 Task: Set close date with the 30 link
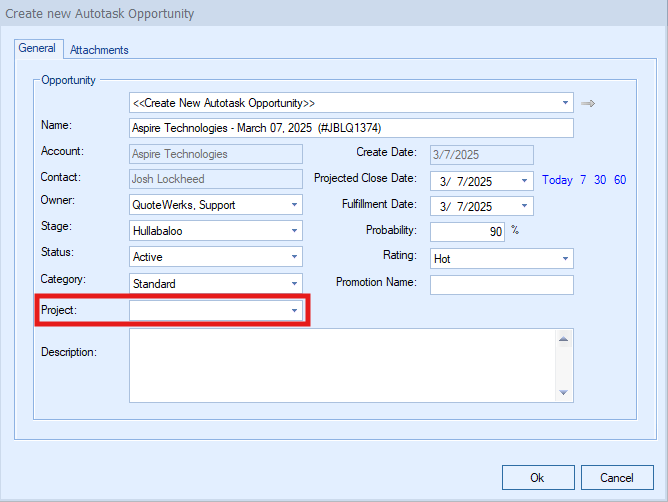600,181
